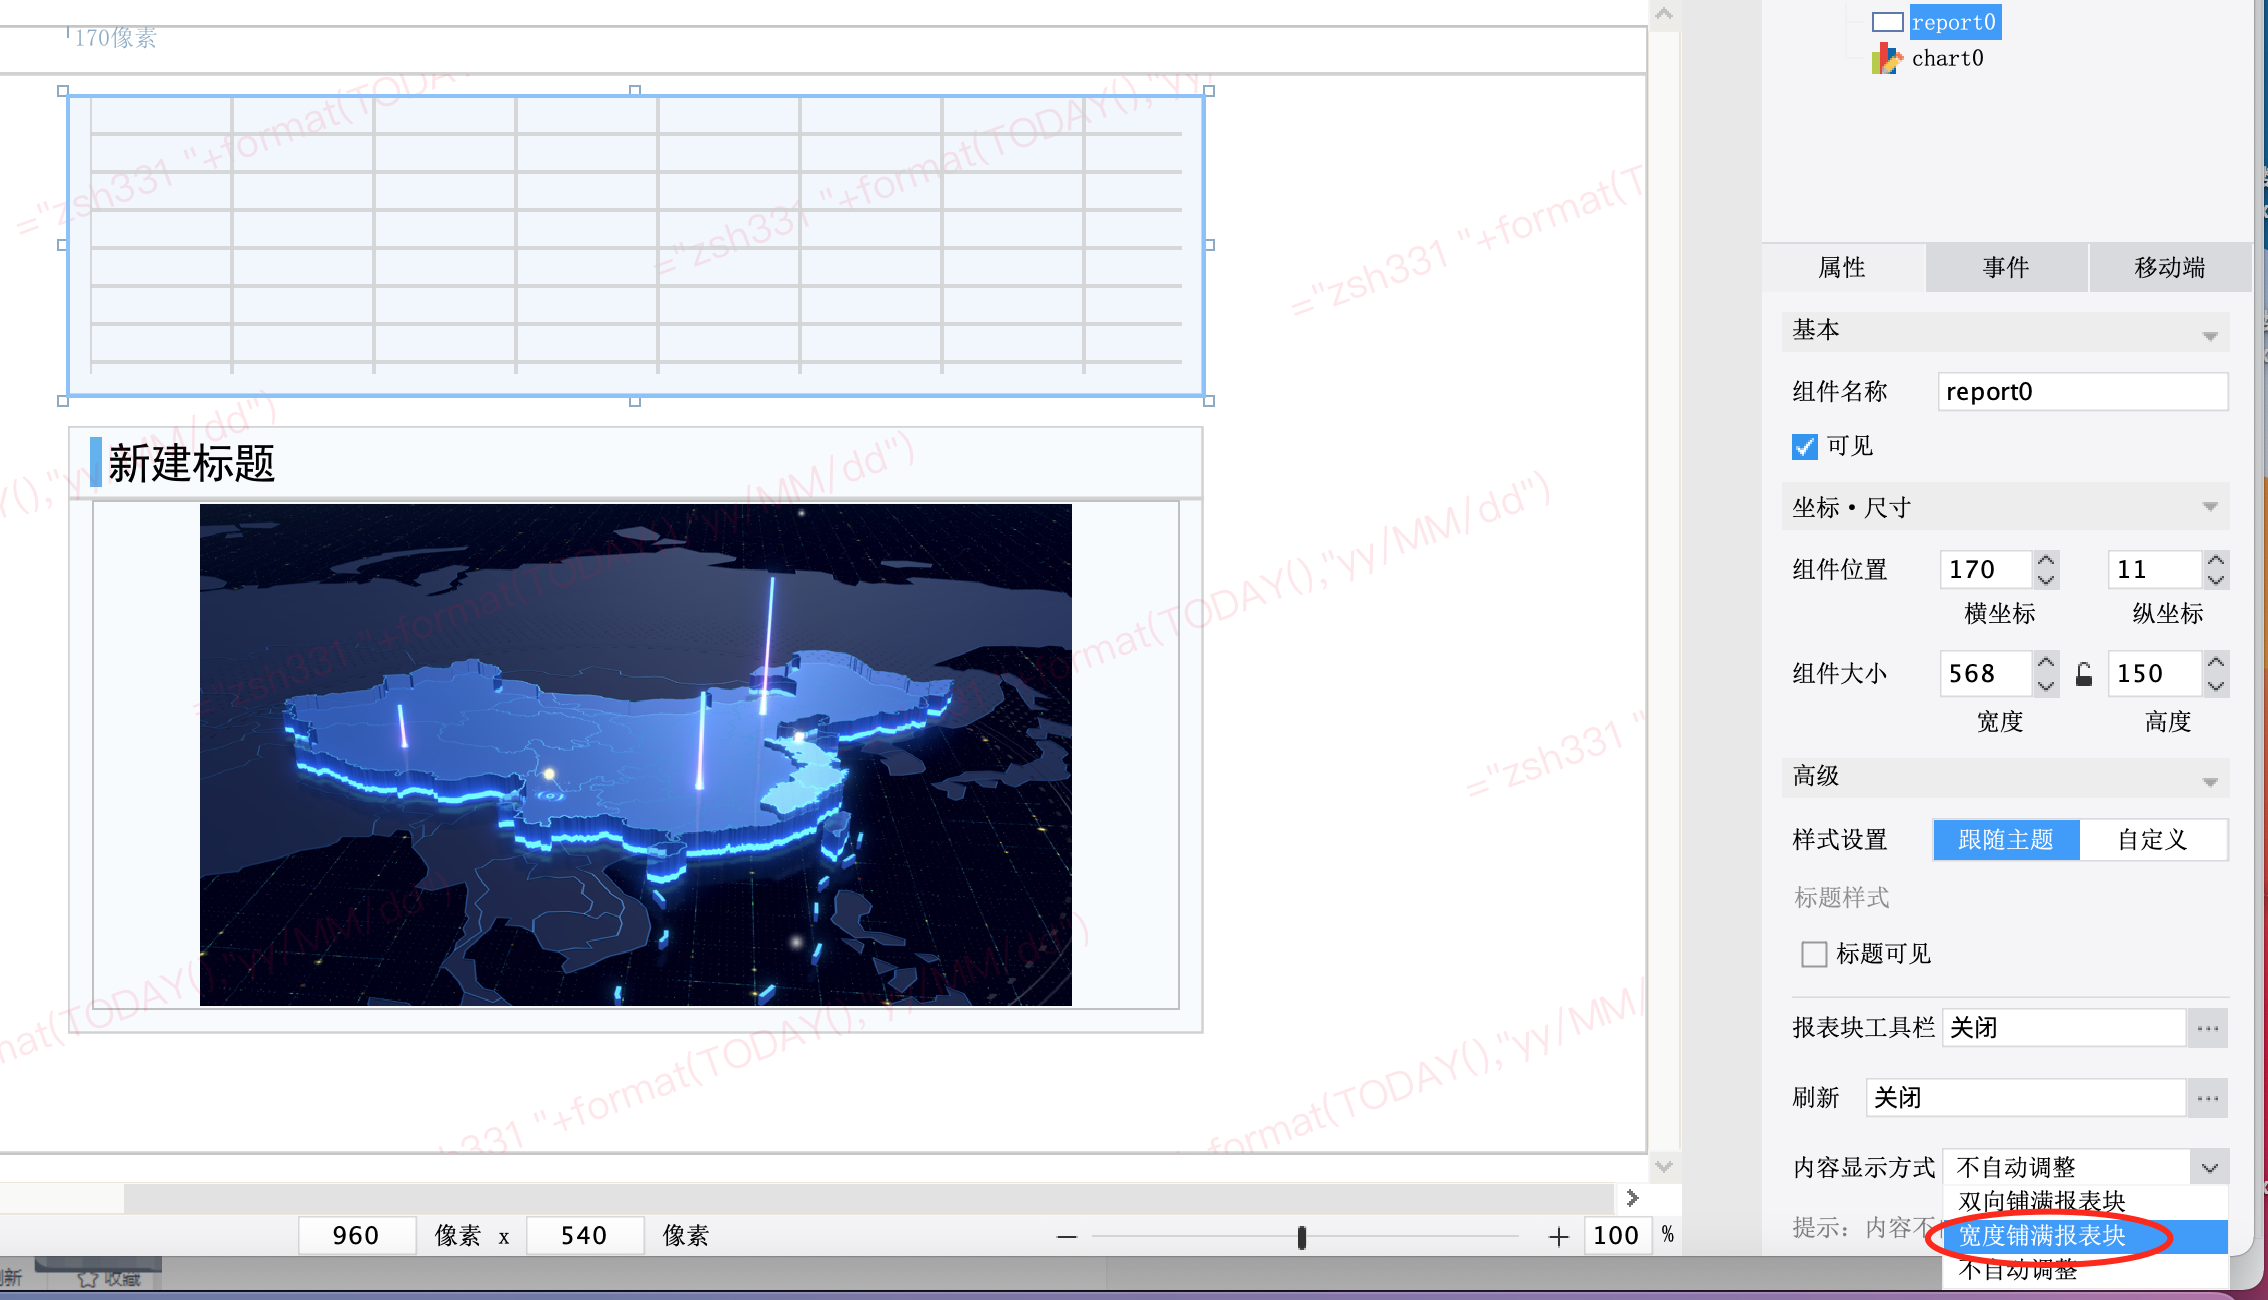The image size is (2268, 1300).
Task: Click the report0 component icon in tree
Action: tap(1887, 22)
